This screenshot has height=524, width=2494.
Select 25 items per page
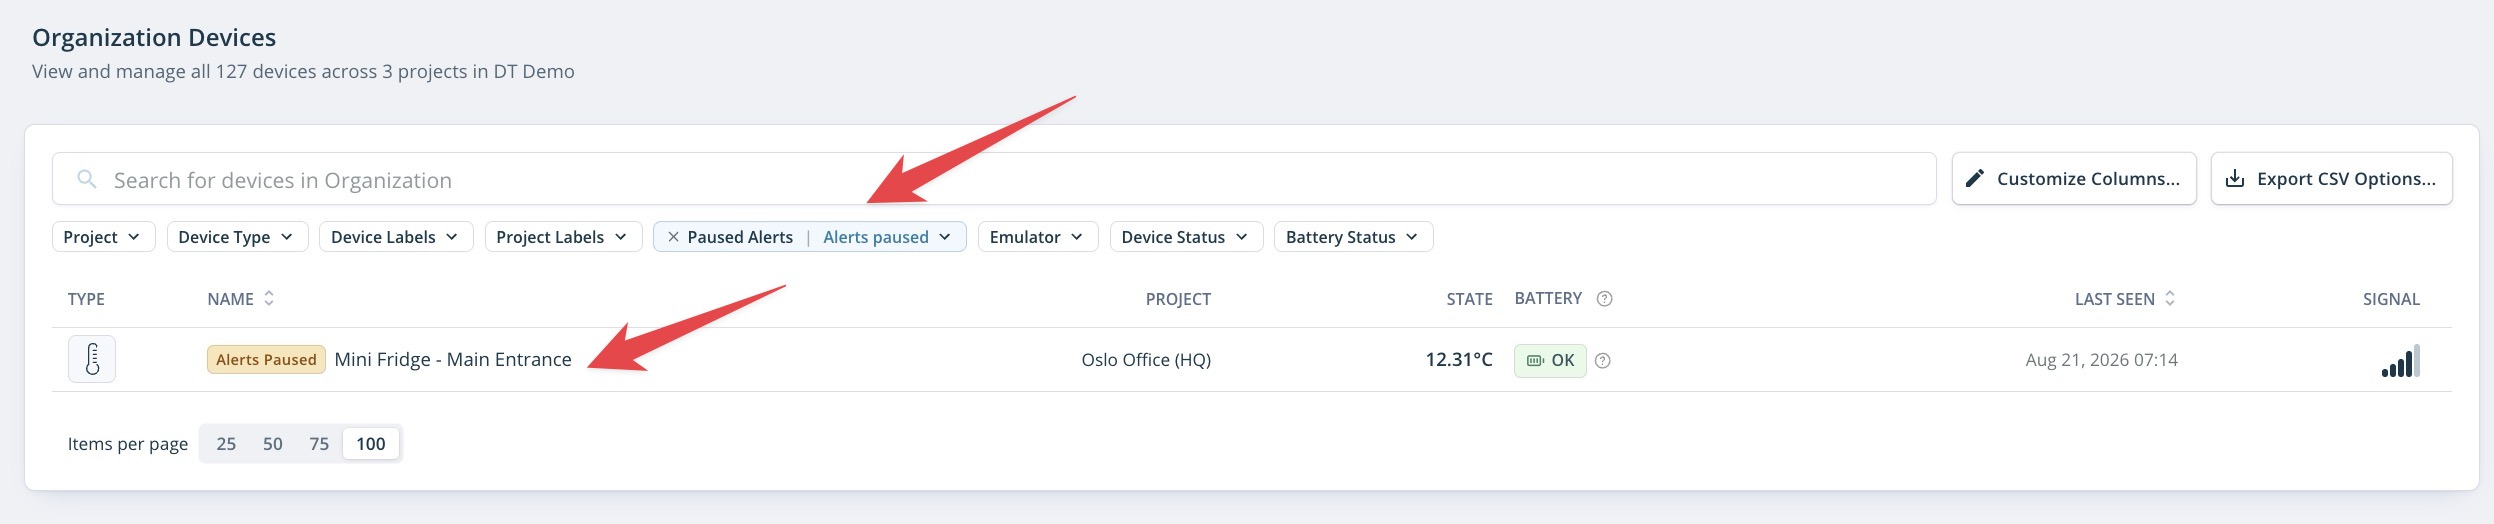click(226, 444)
